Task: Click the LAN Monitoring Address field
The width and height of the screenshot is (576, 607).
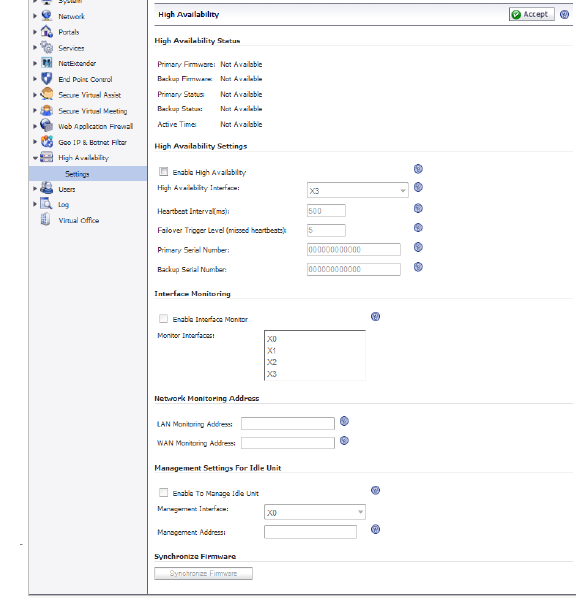Action: coord(288,423)
